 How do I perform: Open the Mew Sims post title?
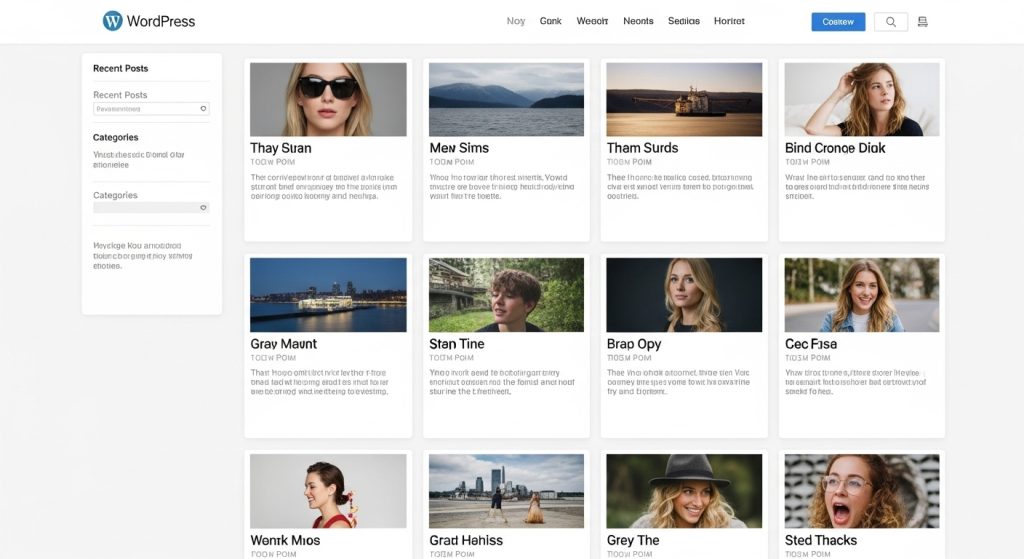pyautogui.click(x=459, y=148)
